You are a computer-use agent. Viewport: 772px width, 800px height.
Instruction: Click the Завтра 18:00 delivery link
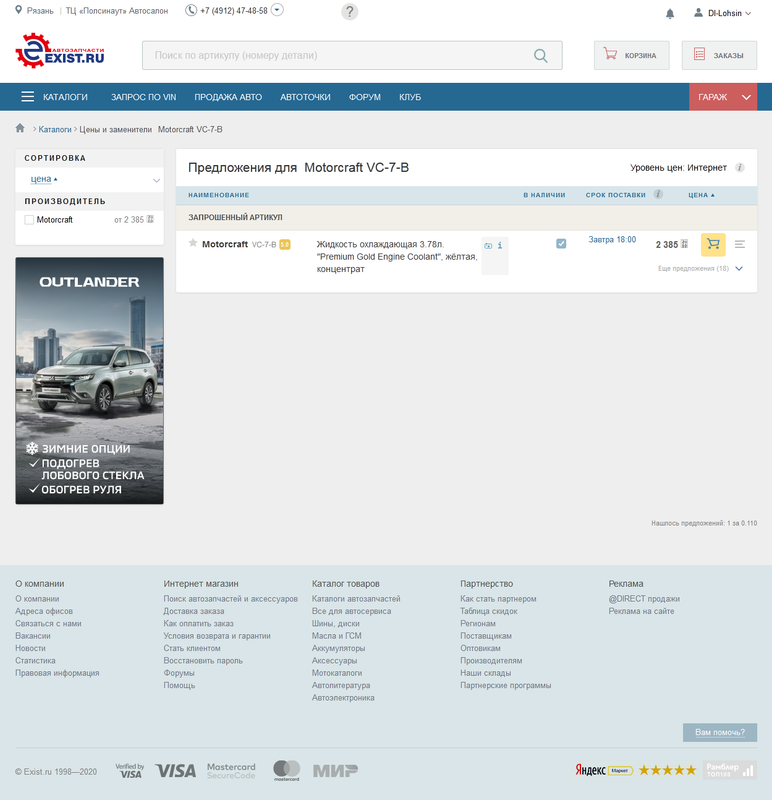click(x=612, y=239)
